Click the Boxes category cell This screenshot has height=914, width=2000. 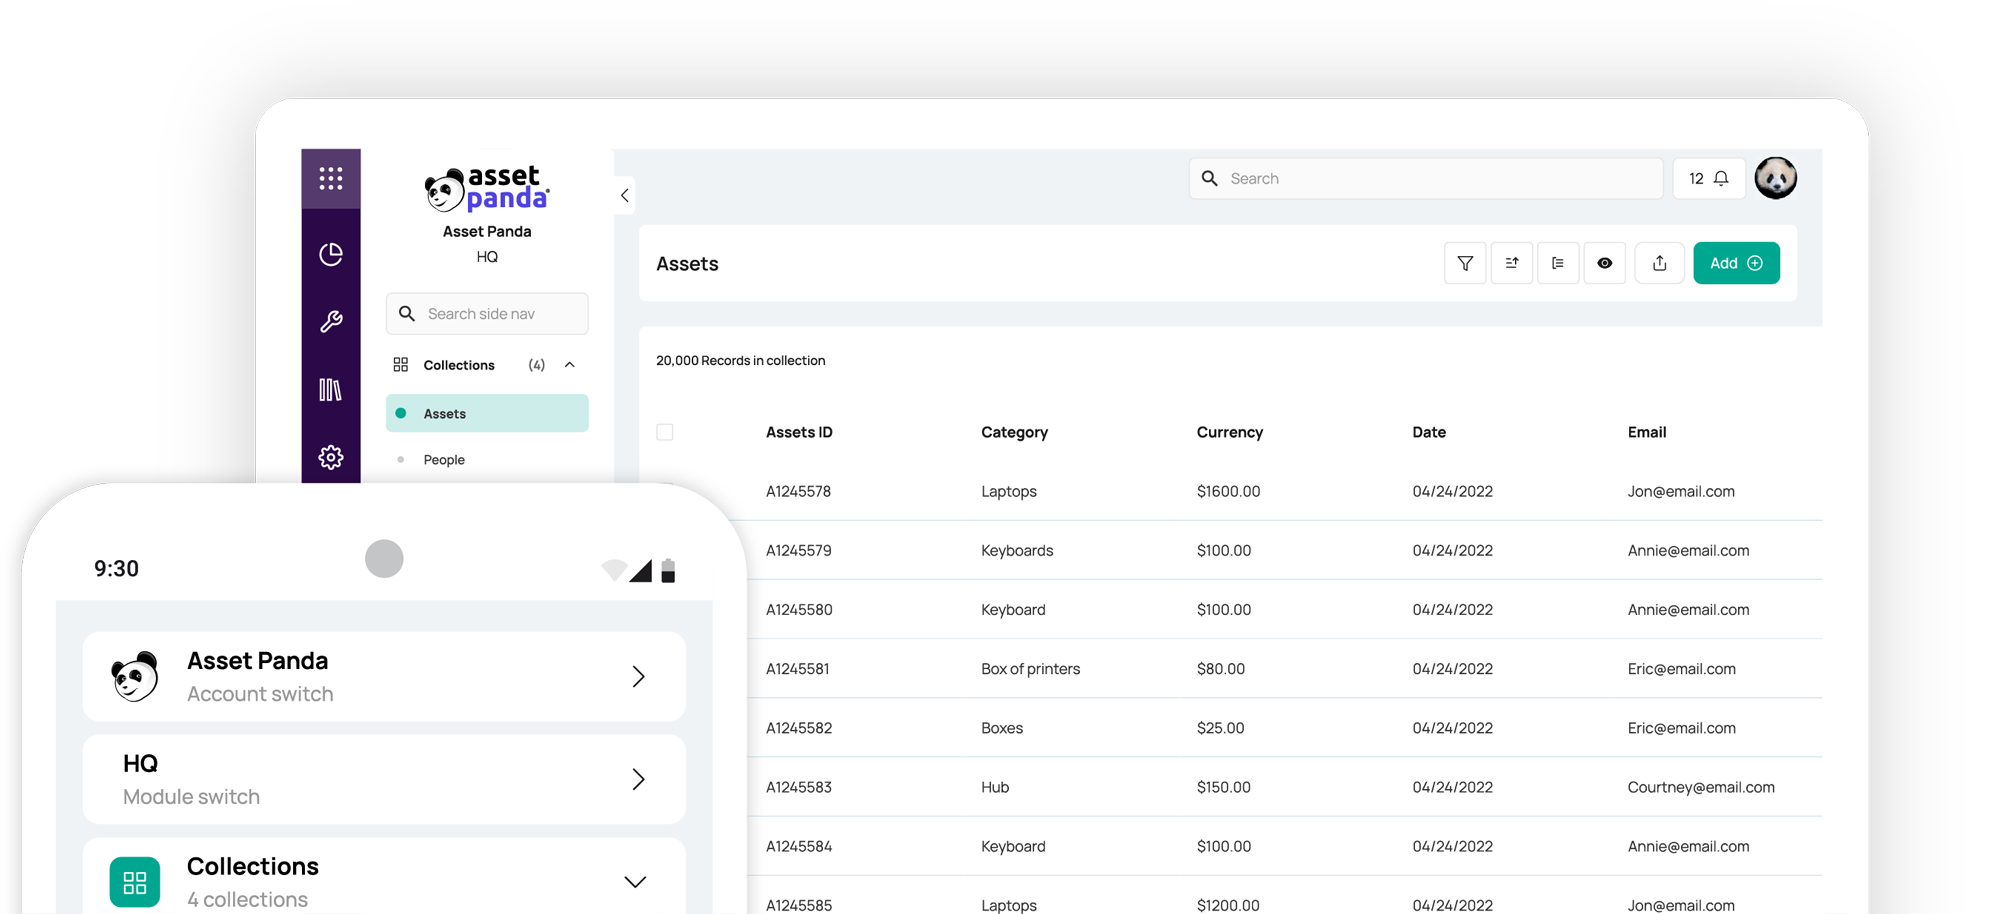click(x=1002, y=728)
